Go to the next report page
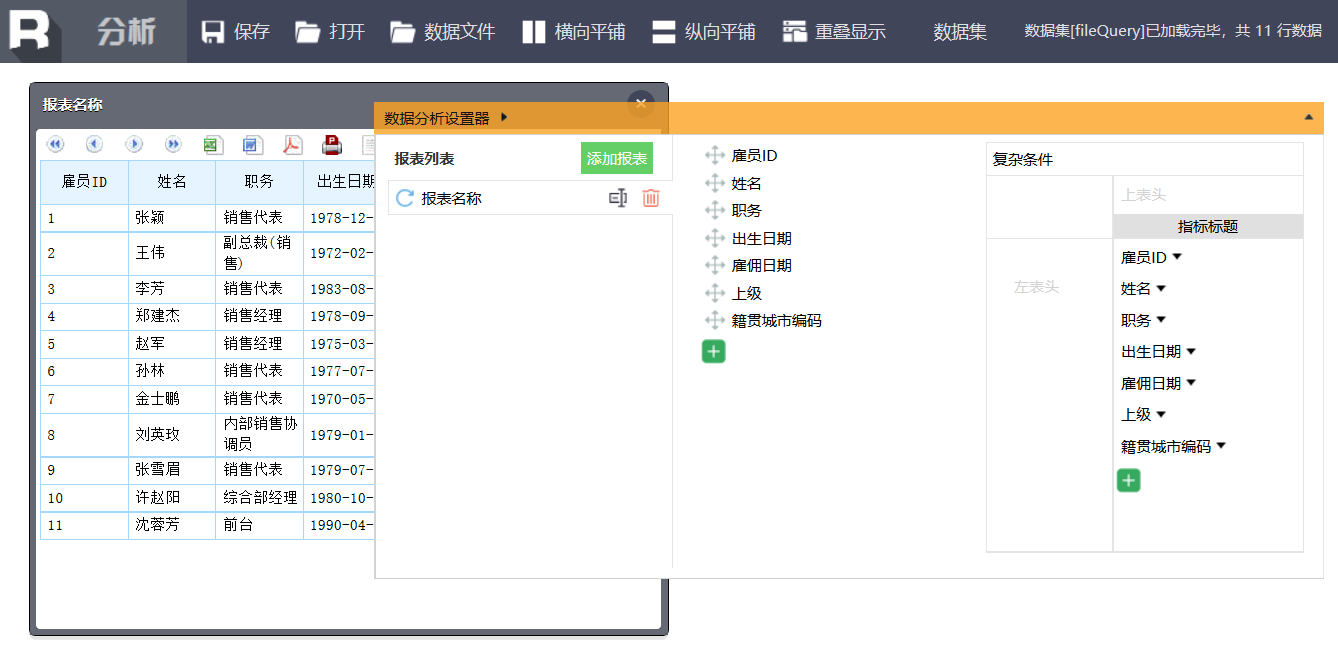Image resolution: width=1338 pixels, height=660 pixels. click(133, 145)
